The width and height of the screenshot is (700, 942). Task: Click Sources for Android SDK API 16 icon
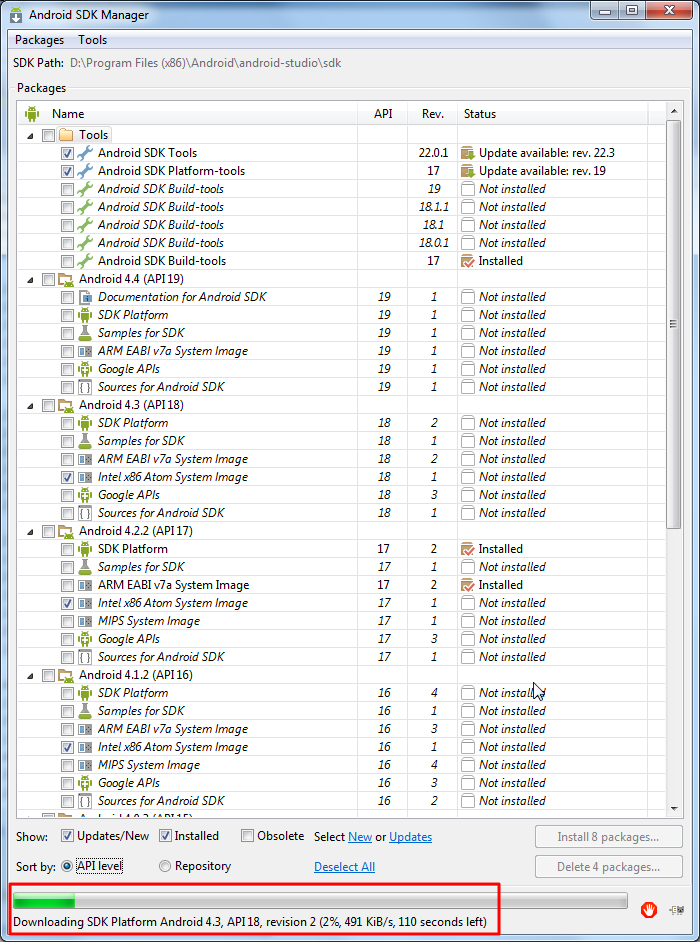click(x=85, y=801)
